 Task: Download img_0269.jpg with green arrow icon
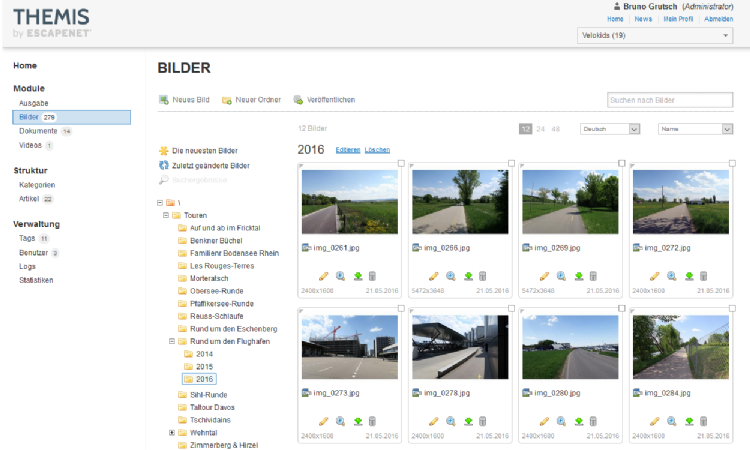click(x=578, y=276)
